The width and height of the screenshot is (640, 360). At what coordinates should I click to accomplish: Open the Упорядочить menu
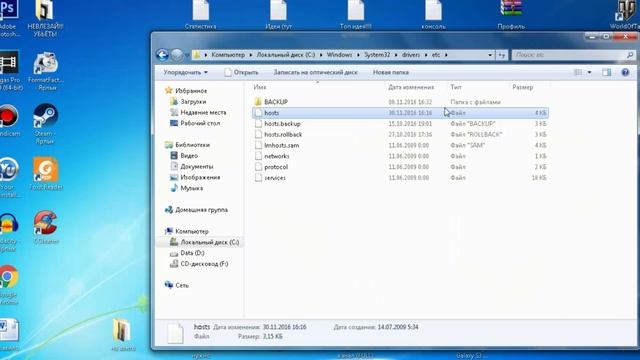click(186, 72)
